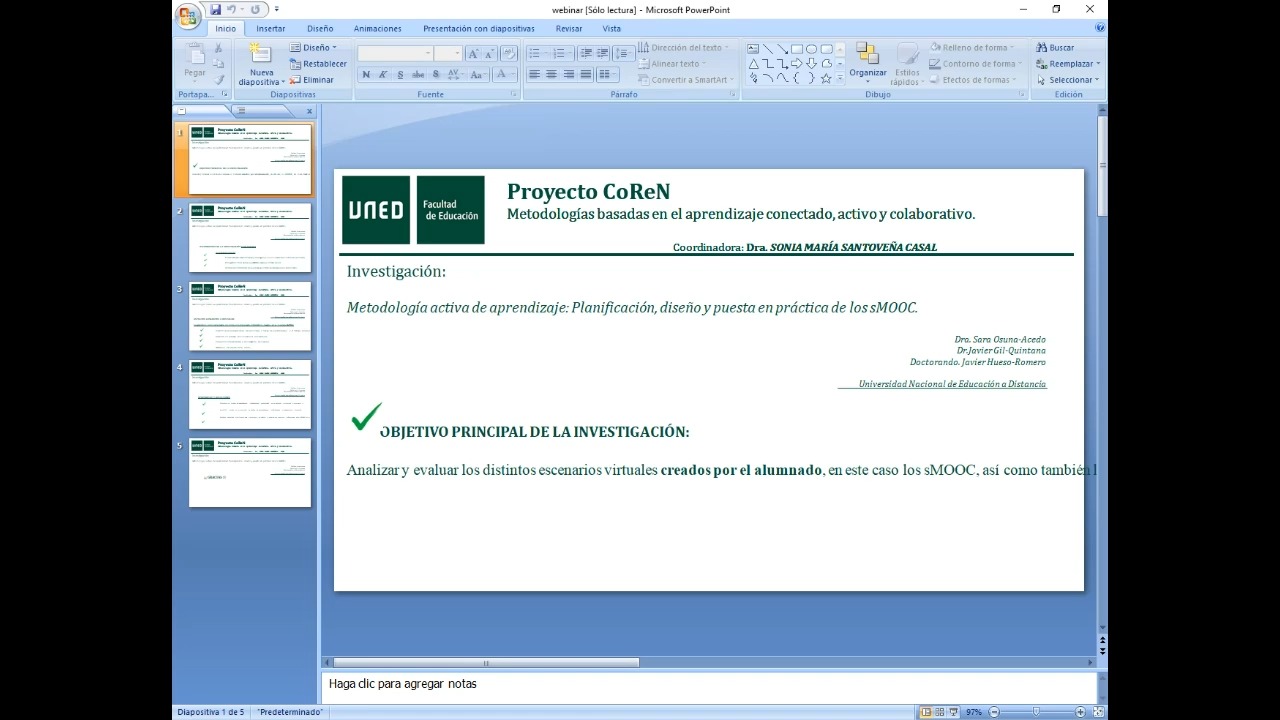Click the PowerPoint Help question mark icon
The width and height of the screenshot is (1280, 720).
(x=1099, y=28)
